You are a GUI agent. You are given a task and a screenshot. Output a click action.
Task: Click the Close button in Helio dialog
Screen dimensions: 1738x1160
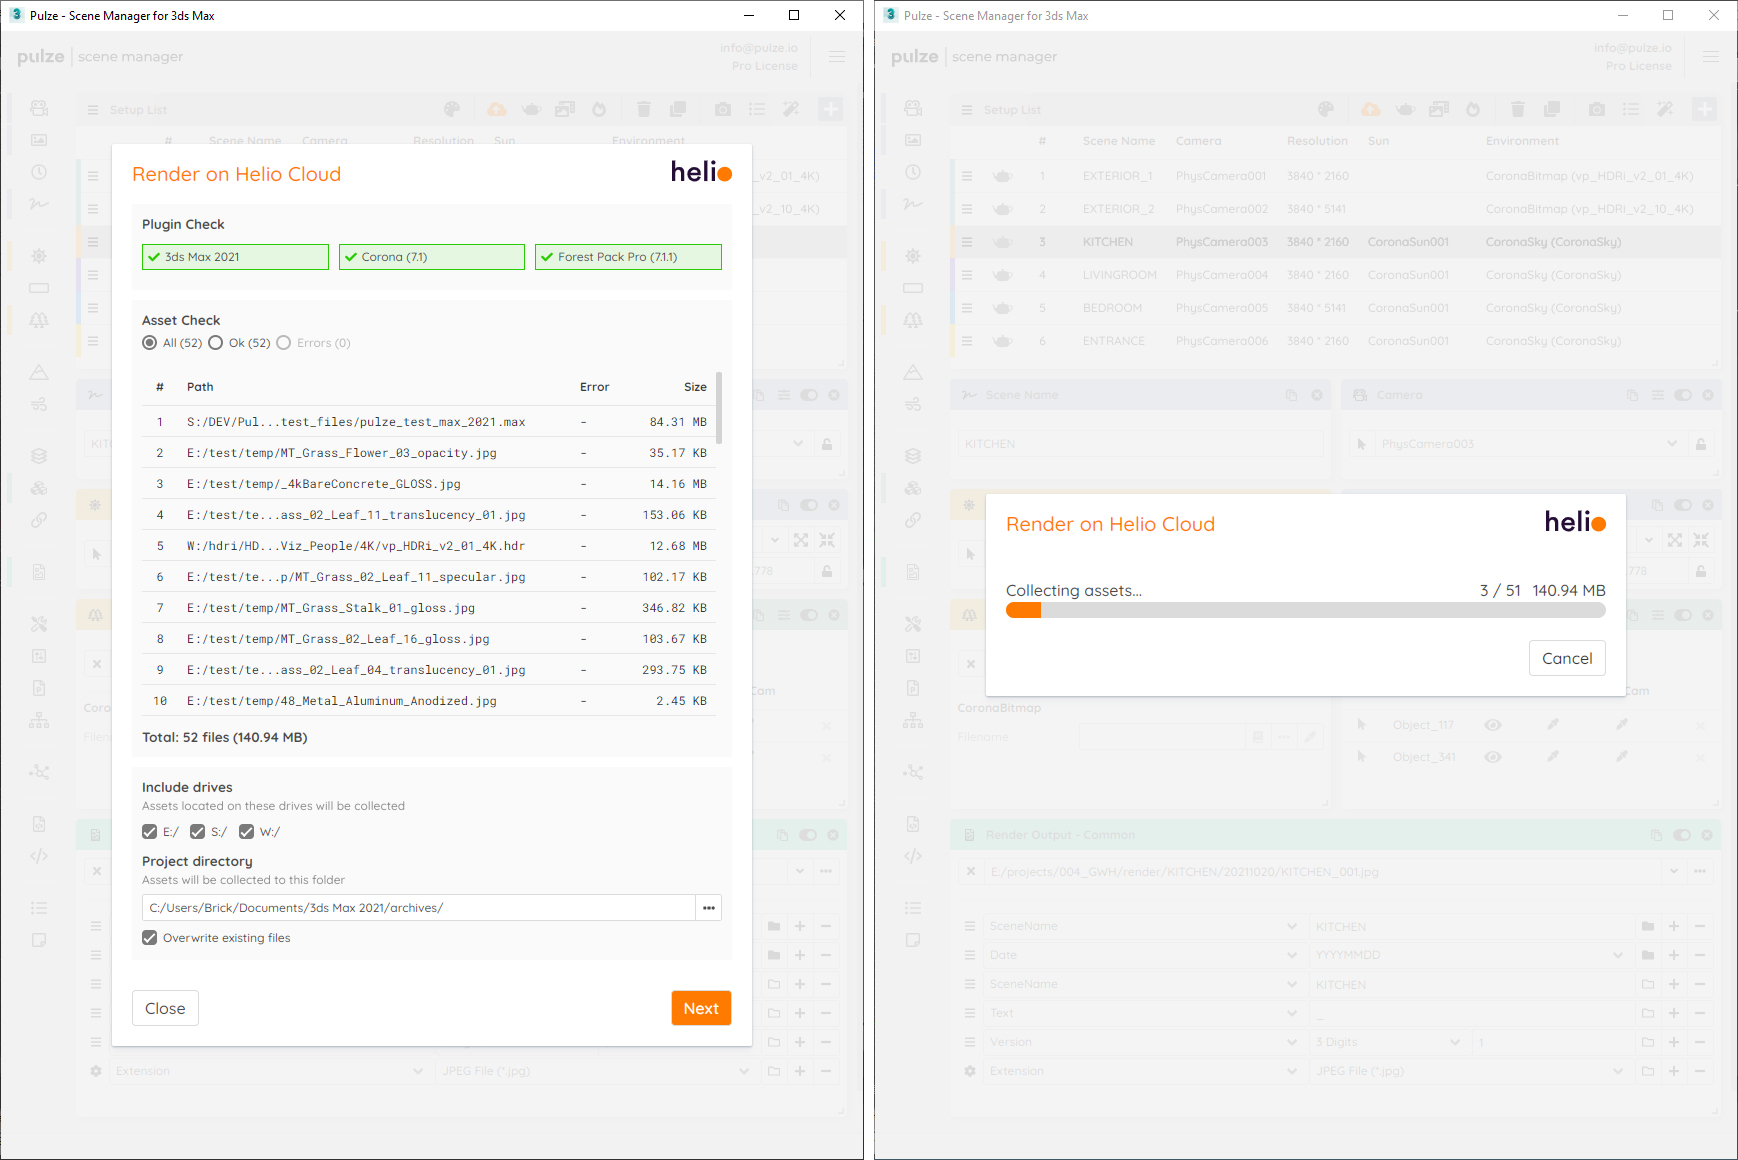[x=165, y=1008]
